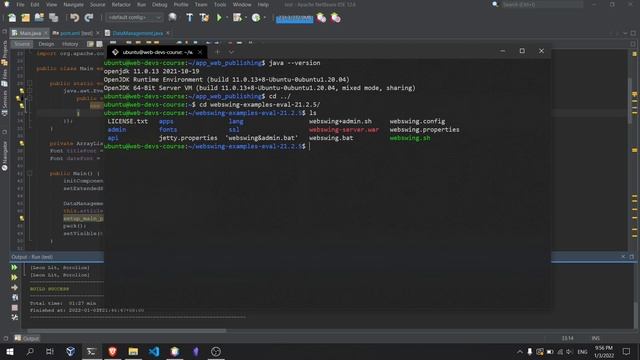
Task: Click the NetBeans quick search field
Action: (x=542, y=4)
